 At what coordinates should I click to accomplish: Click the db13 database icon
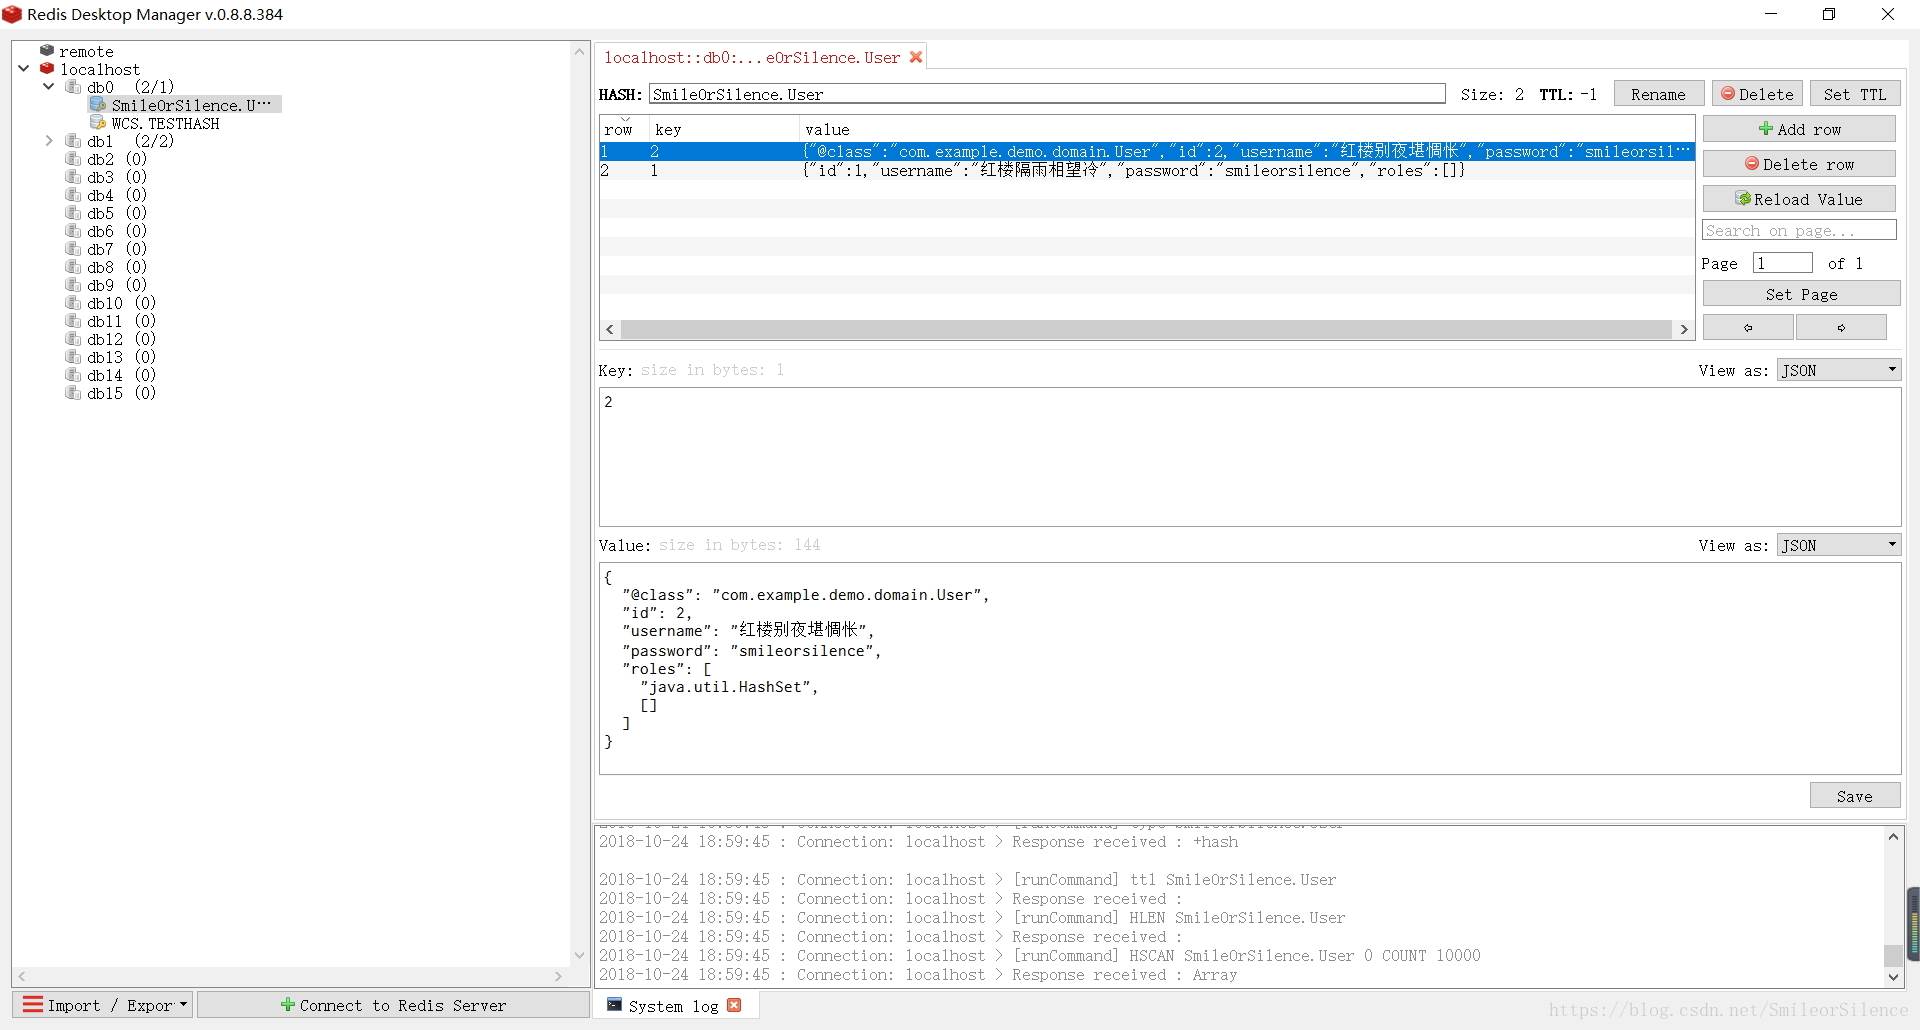pos(73,356)
